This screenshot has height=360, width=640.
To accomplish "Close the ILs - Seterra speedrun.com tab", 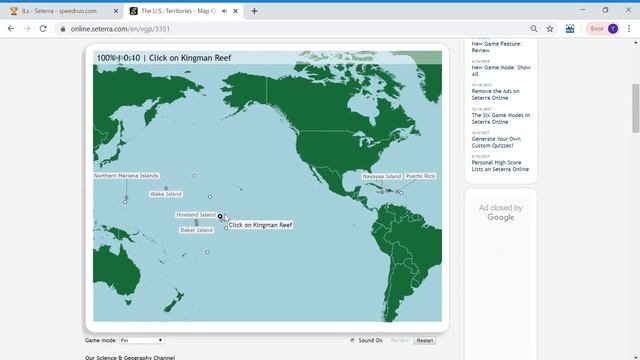I will click(x=116, y=11).
